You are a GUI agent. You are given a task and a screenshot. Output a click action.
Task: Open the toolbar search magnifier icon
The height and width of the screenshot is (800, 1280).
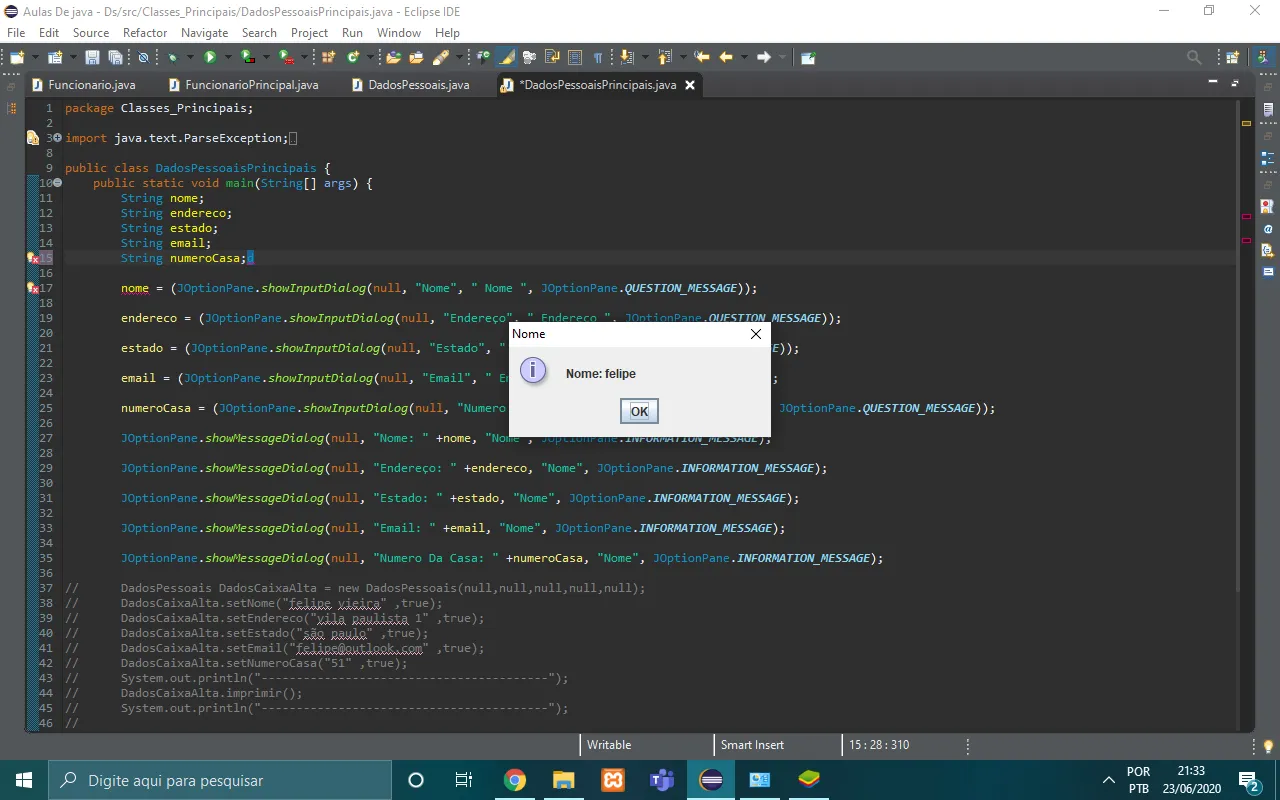pyautogui.click(x=1194, y=58)
